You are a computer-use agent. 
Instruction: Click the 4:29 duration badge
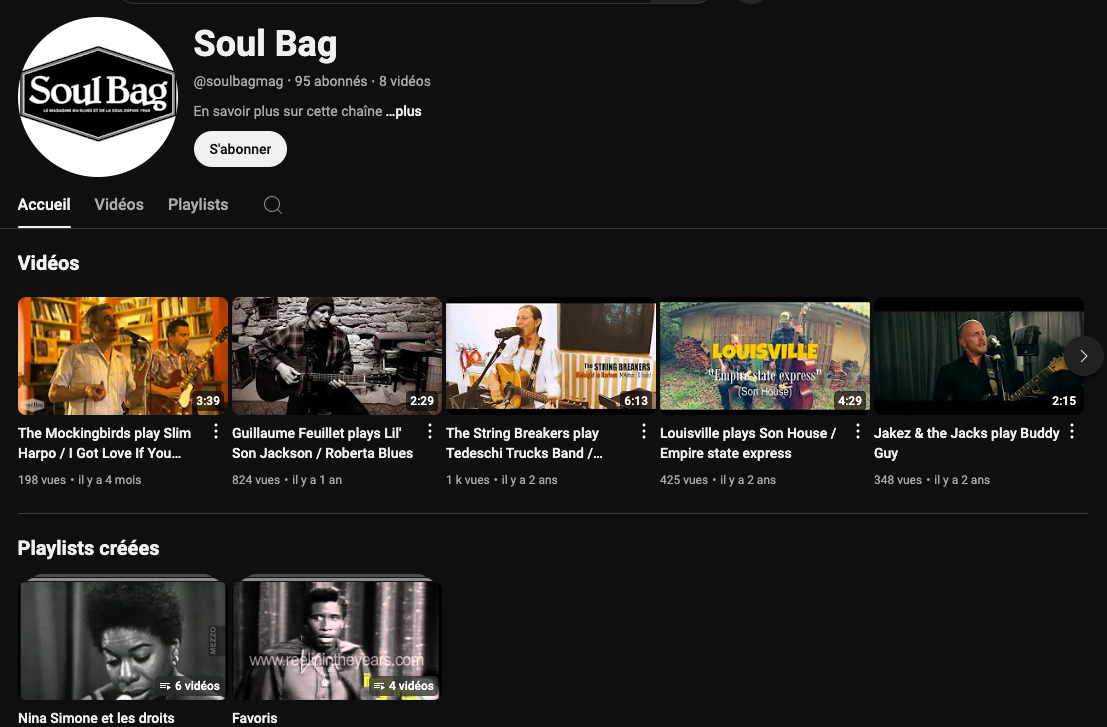(849, 400)
